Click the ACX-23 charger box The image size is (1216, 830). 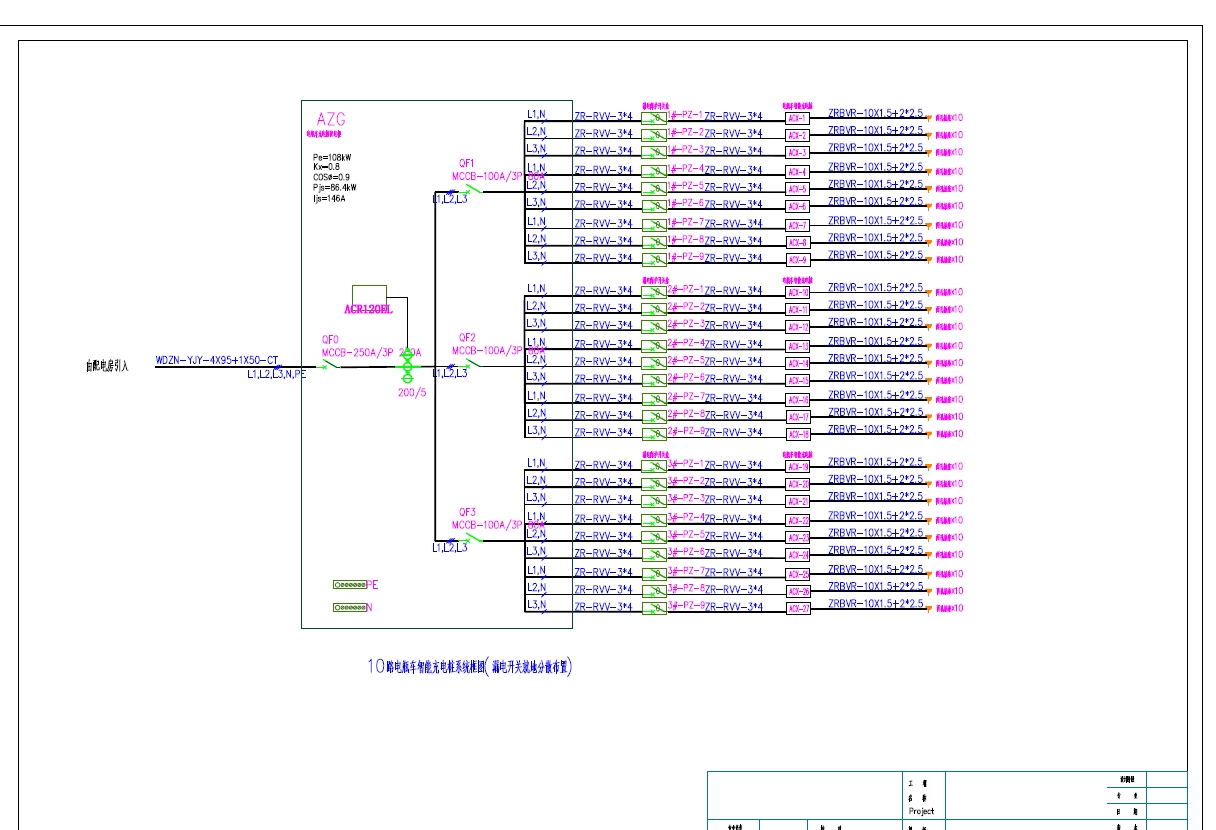pyautogui.click(x=797, y=538)
